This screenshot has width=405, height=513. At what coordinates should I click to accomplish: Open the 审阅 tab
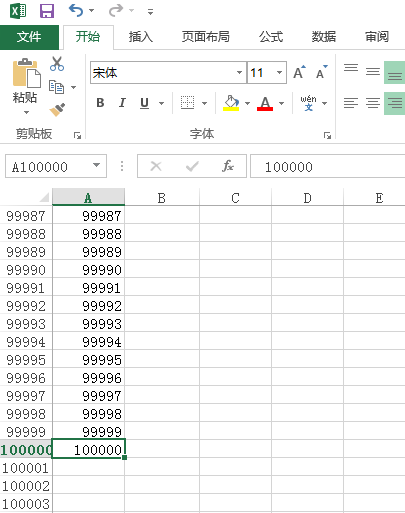pos(377,37)
